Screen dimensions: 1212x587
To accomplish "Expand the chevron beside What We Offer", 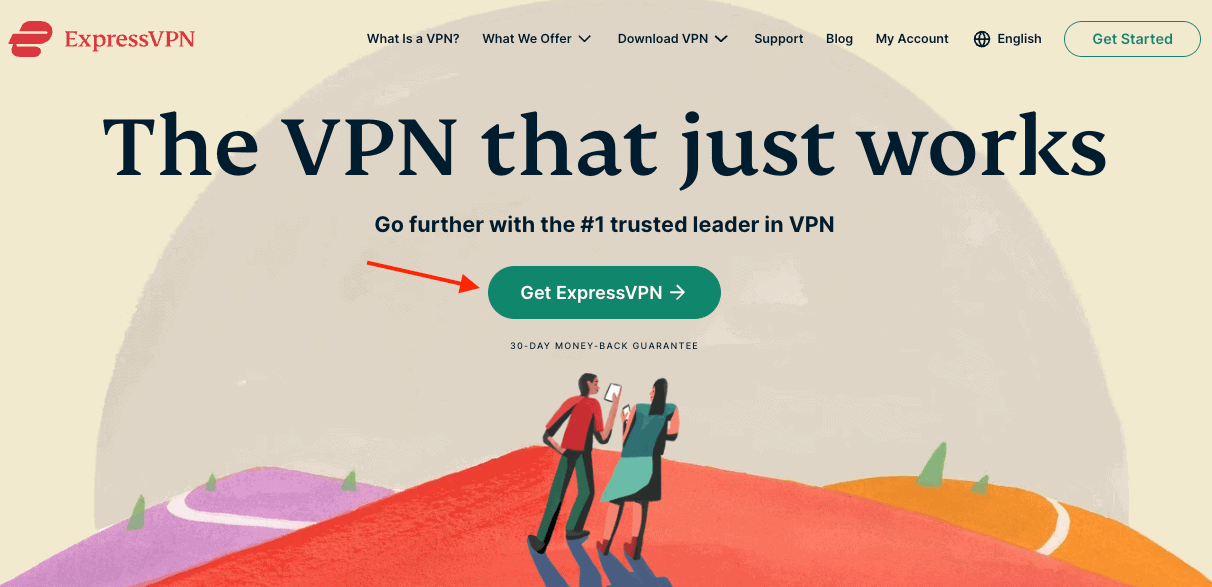I will pos(585,39).
